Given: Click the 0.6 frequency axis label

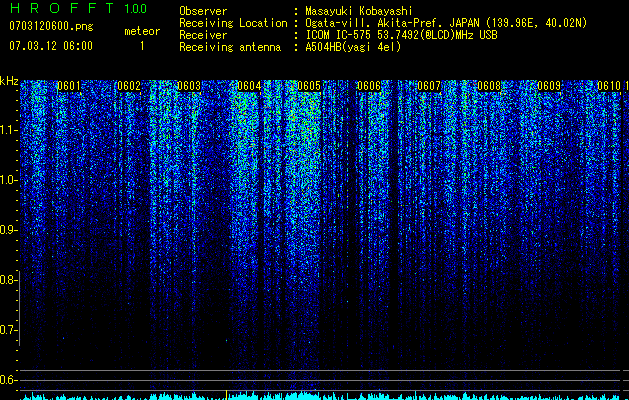Looking at the screenshot, I should pos(8,380).
